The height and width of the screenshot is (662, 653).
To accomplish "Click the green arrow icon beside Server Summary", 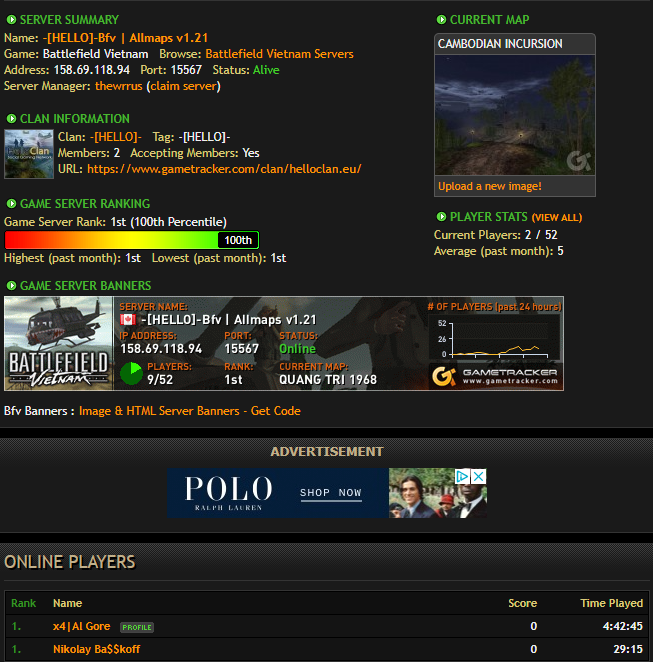I will [x=11, y=19].
